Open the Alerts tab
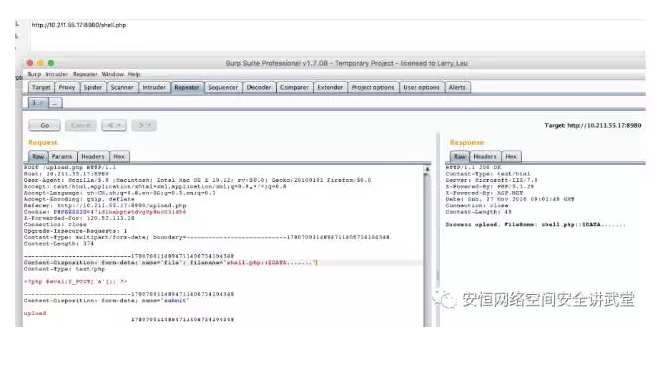Image resolution: width=666 pixels, height=371 pixels. (457, 87)
